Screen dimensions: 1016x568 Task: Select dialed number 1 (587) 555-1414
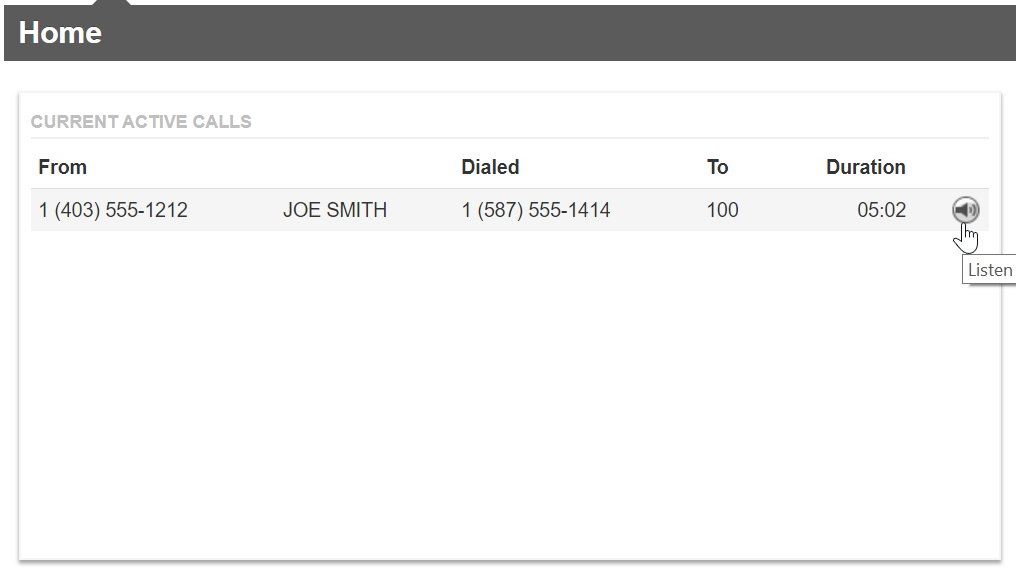click(x=536, y=210)
